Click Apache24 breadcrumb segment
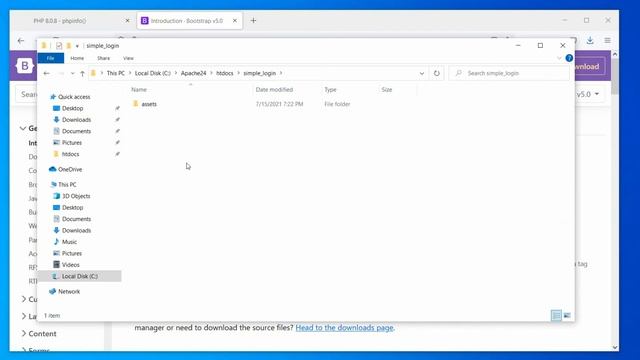This screenshot has width=640, height=360. [x=193, y=73]
